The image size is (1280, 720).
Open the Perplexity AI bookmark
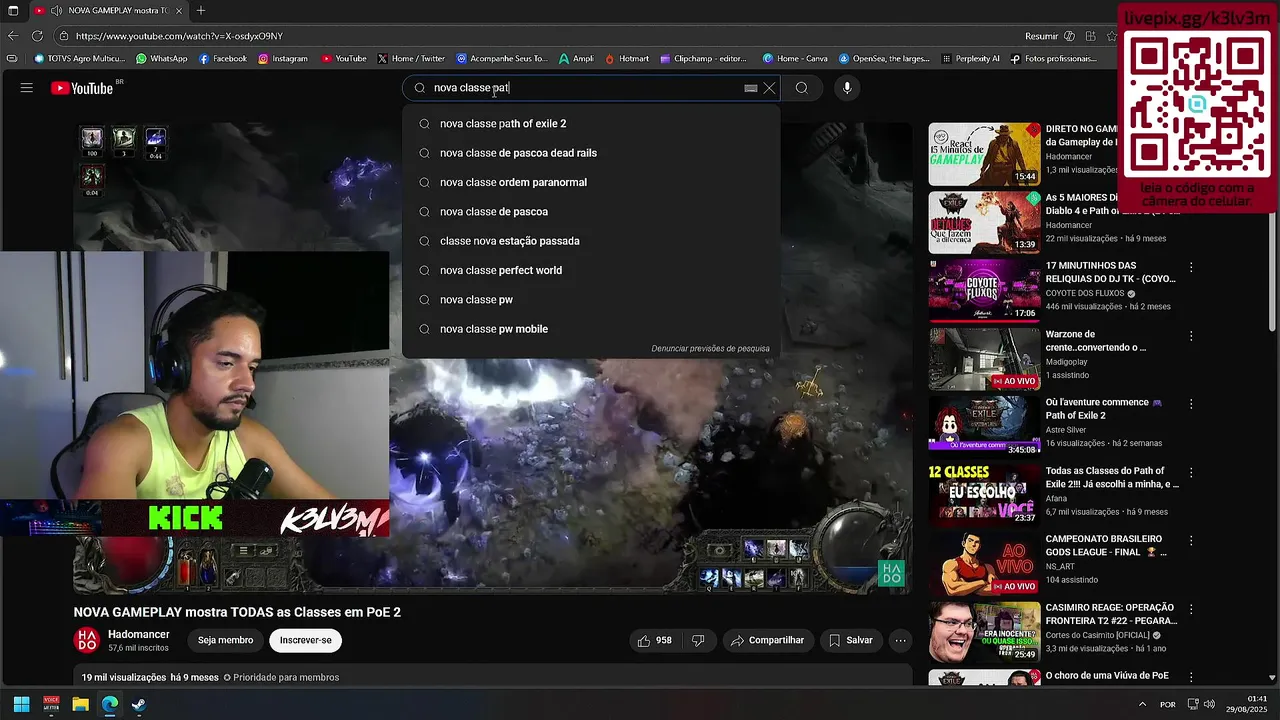pos(970,59)
